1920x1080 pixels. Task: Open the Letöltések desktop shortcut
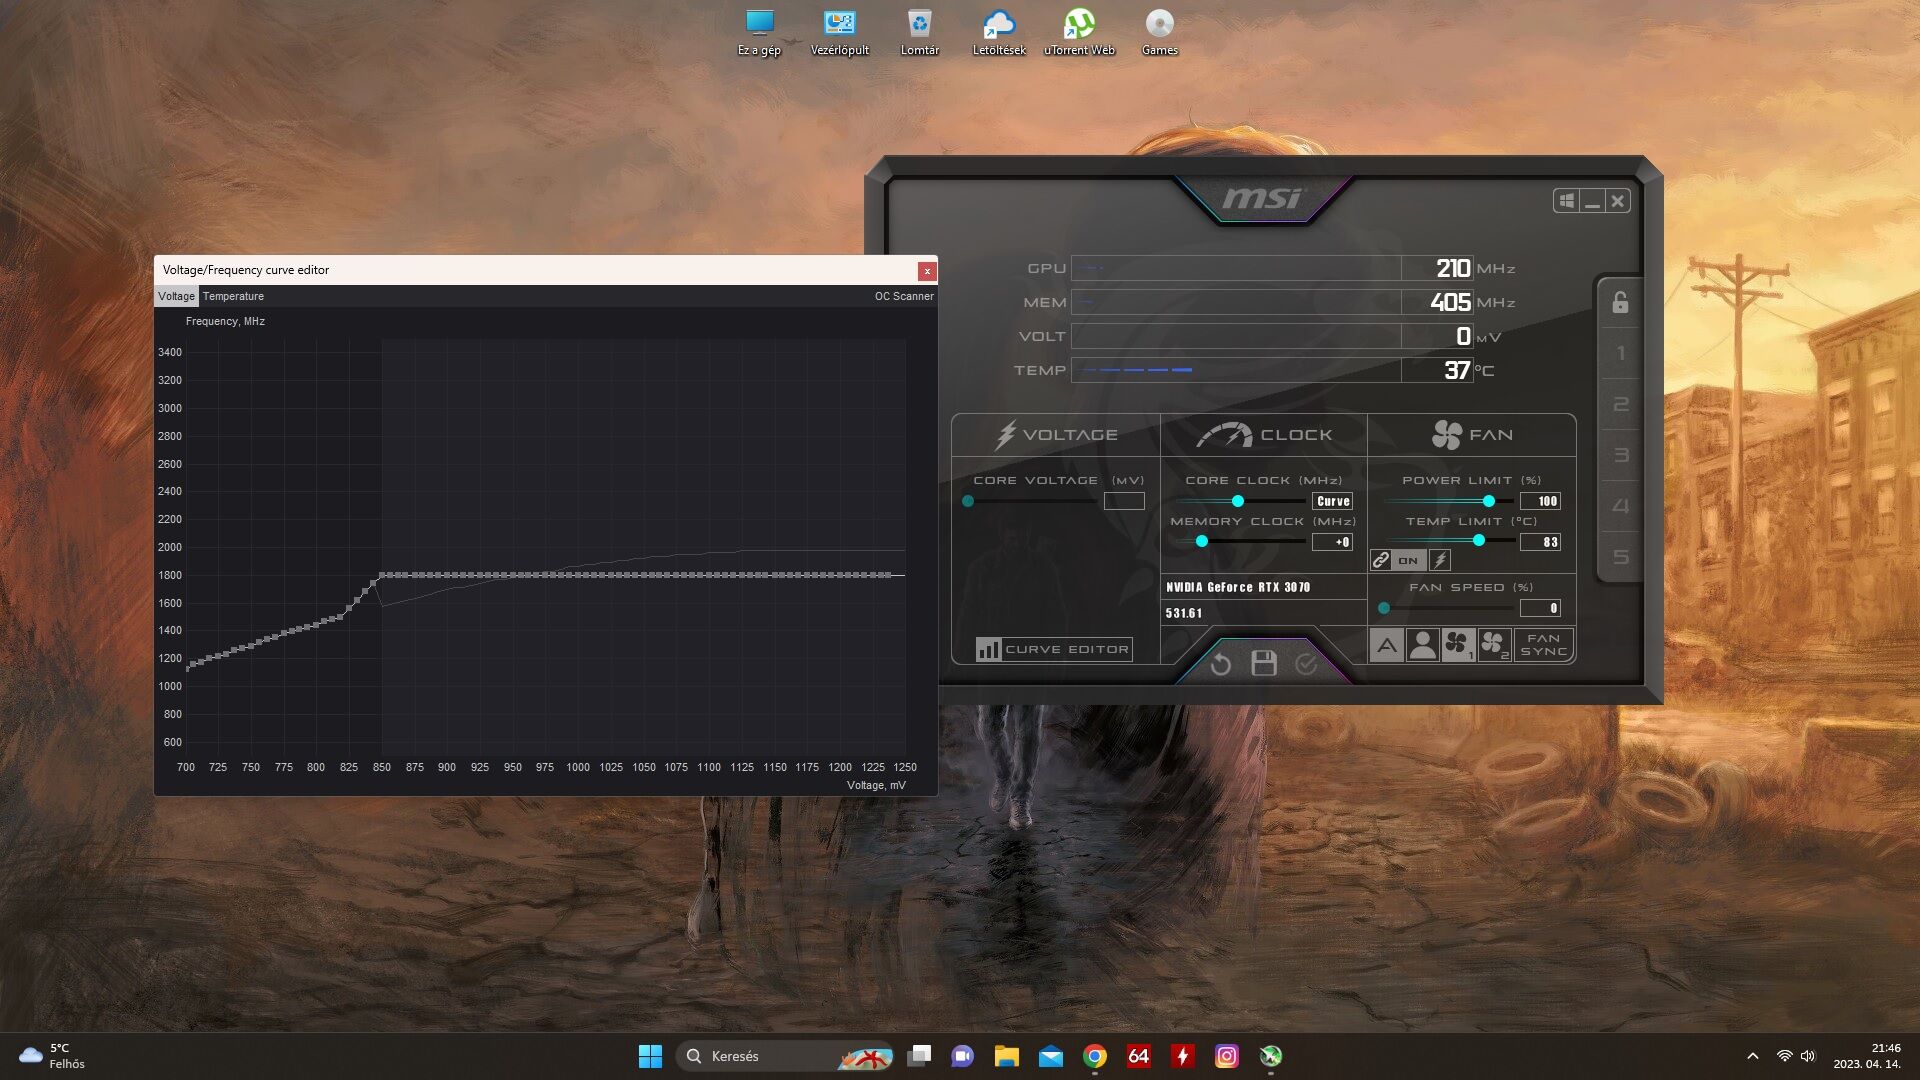pos(999,33)
